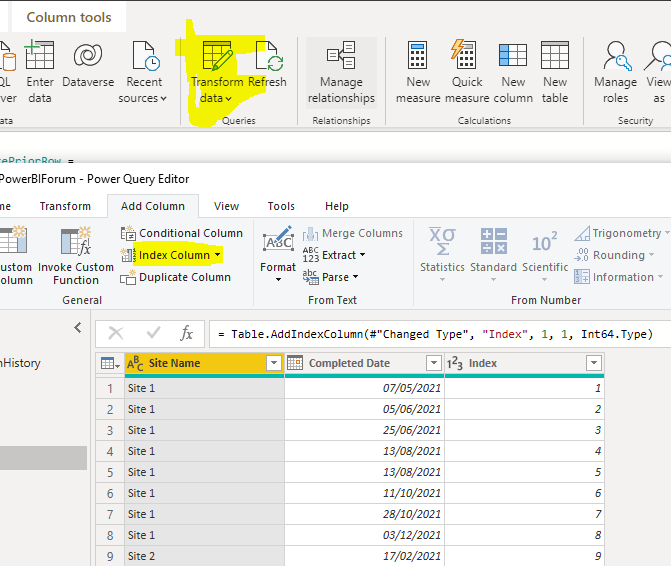This screenshot has height=566, width=671.
Task: Open the Rounding dropdown
Action: click(x=614, y=255)
